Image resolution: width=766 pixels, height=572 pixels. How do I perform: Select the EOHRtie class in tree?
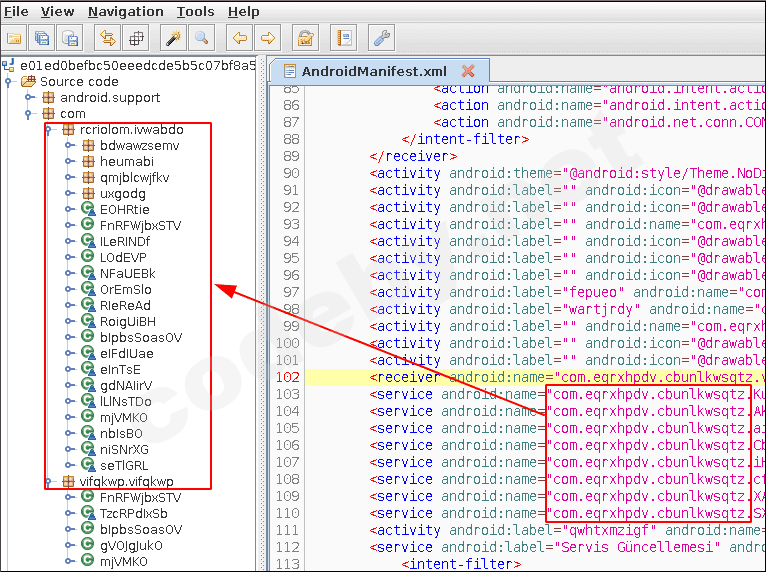point(124,210)
